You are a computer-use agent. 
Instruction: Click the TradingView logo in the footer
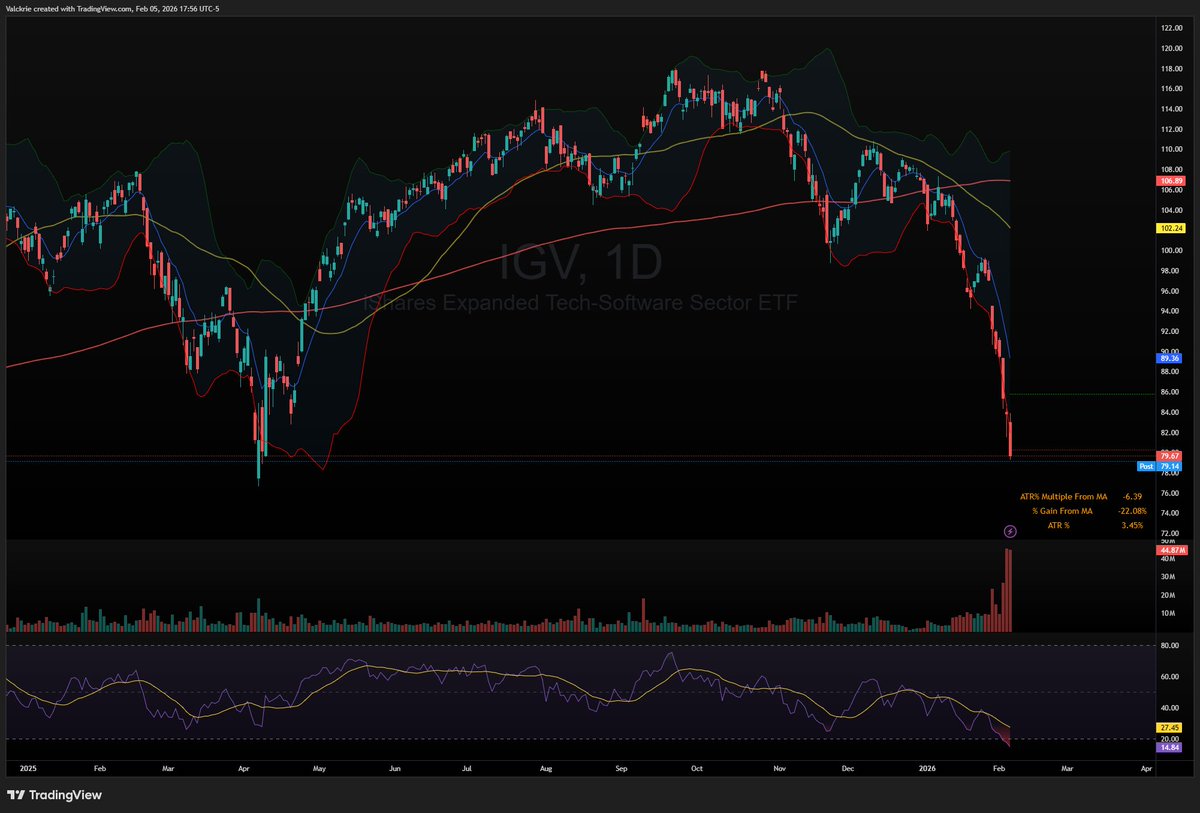pos(54,795)
